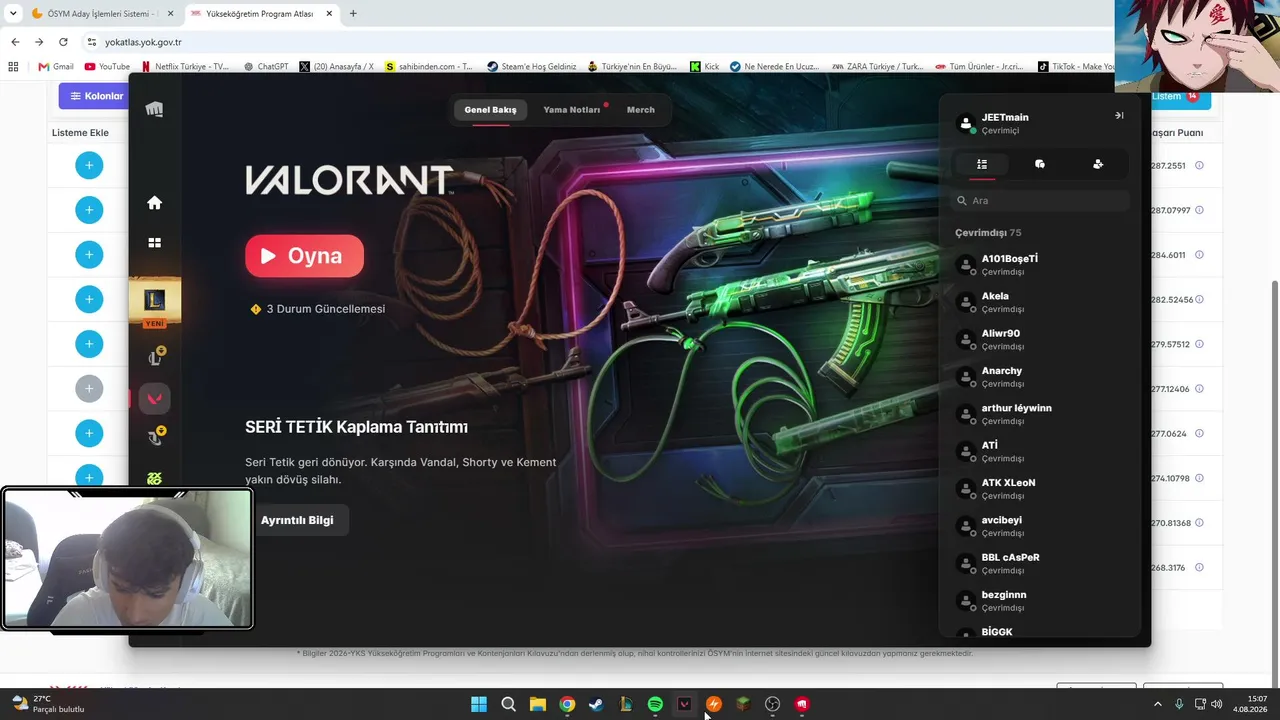Open File Explorer from the taskbar
Image resolution: width=1280 pixels, height=720 pixels.
[x=538, y=704]
